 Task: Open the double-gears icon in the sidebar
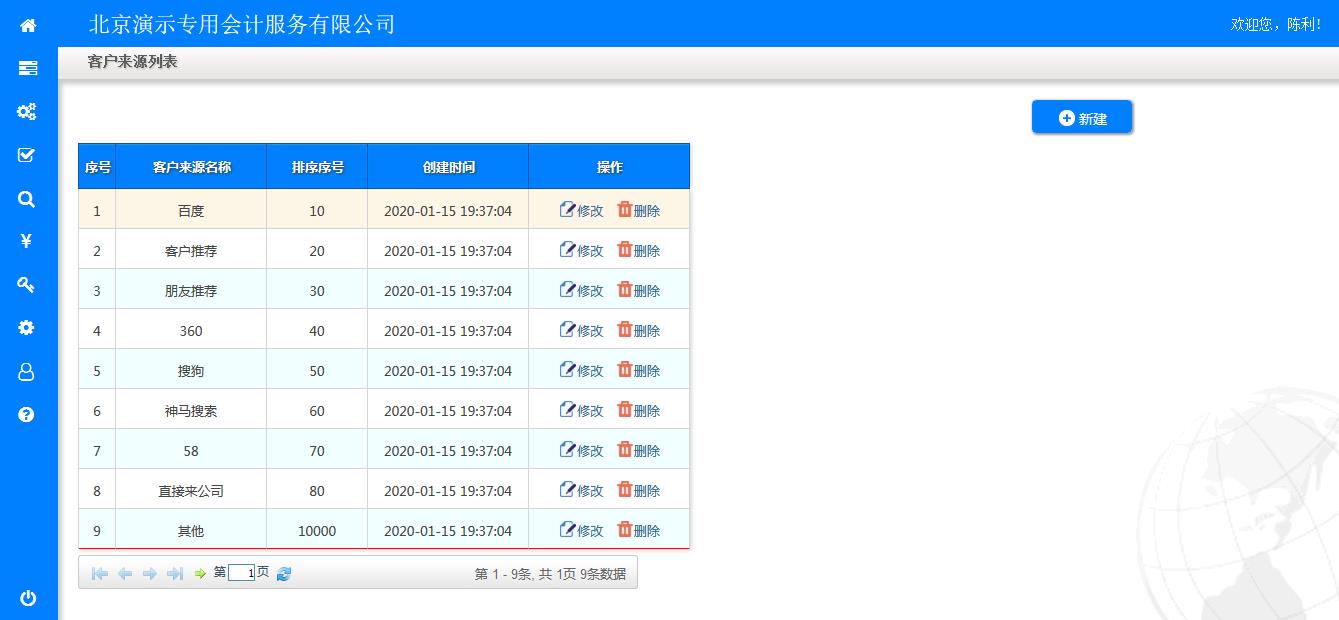(x=27, y=111)
